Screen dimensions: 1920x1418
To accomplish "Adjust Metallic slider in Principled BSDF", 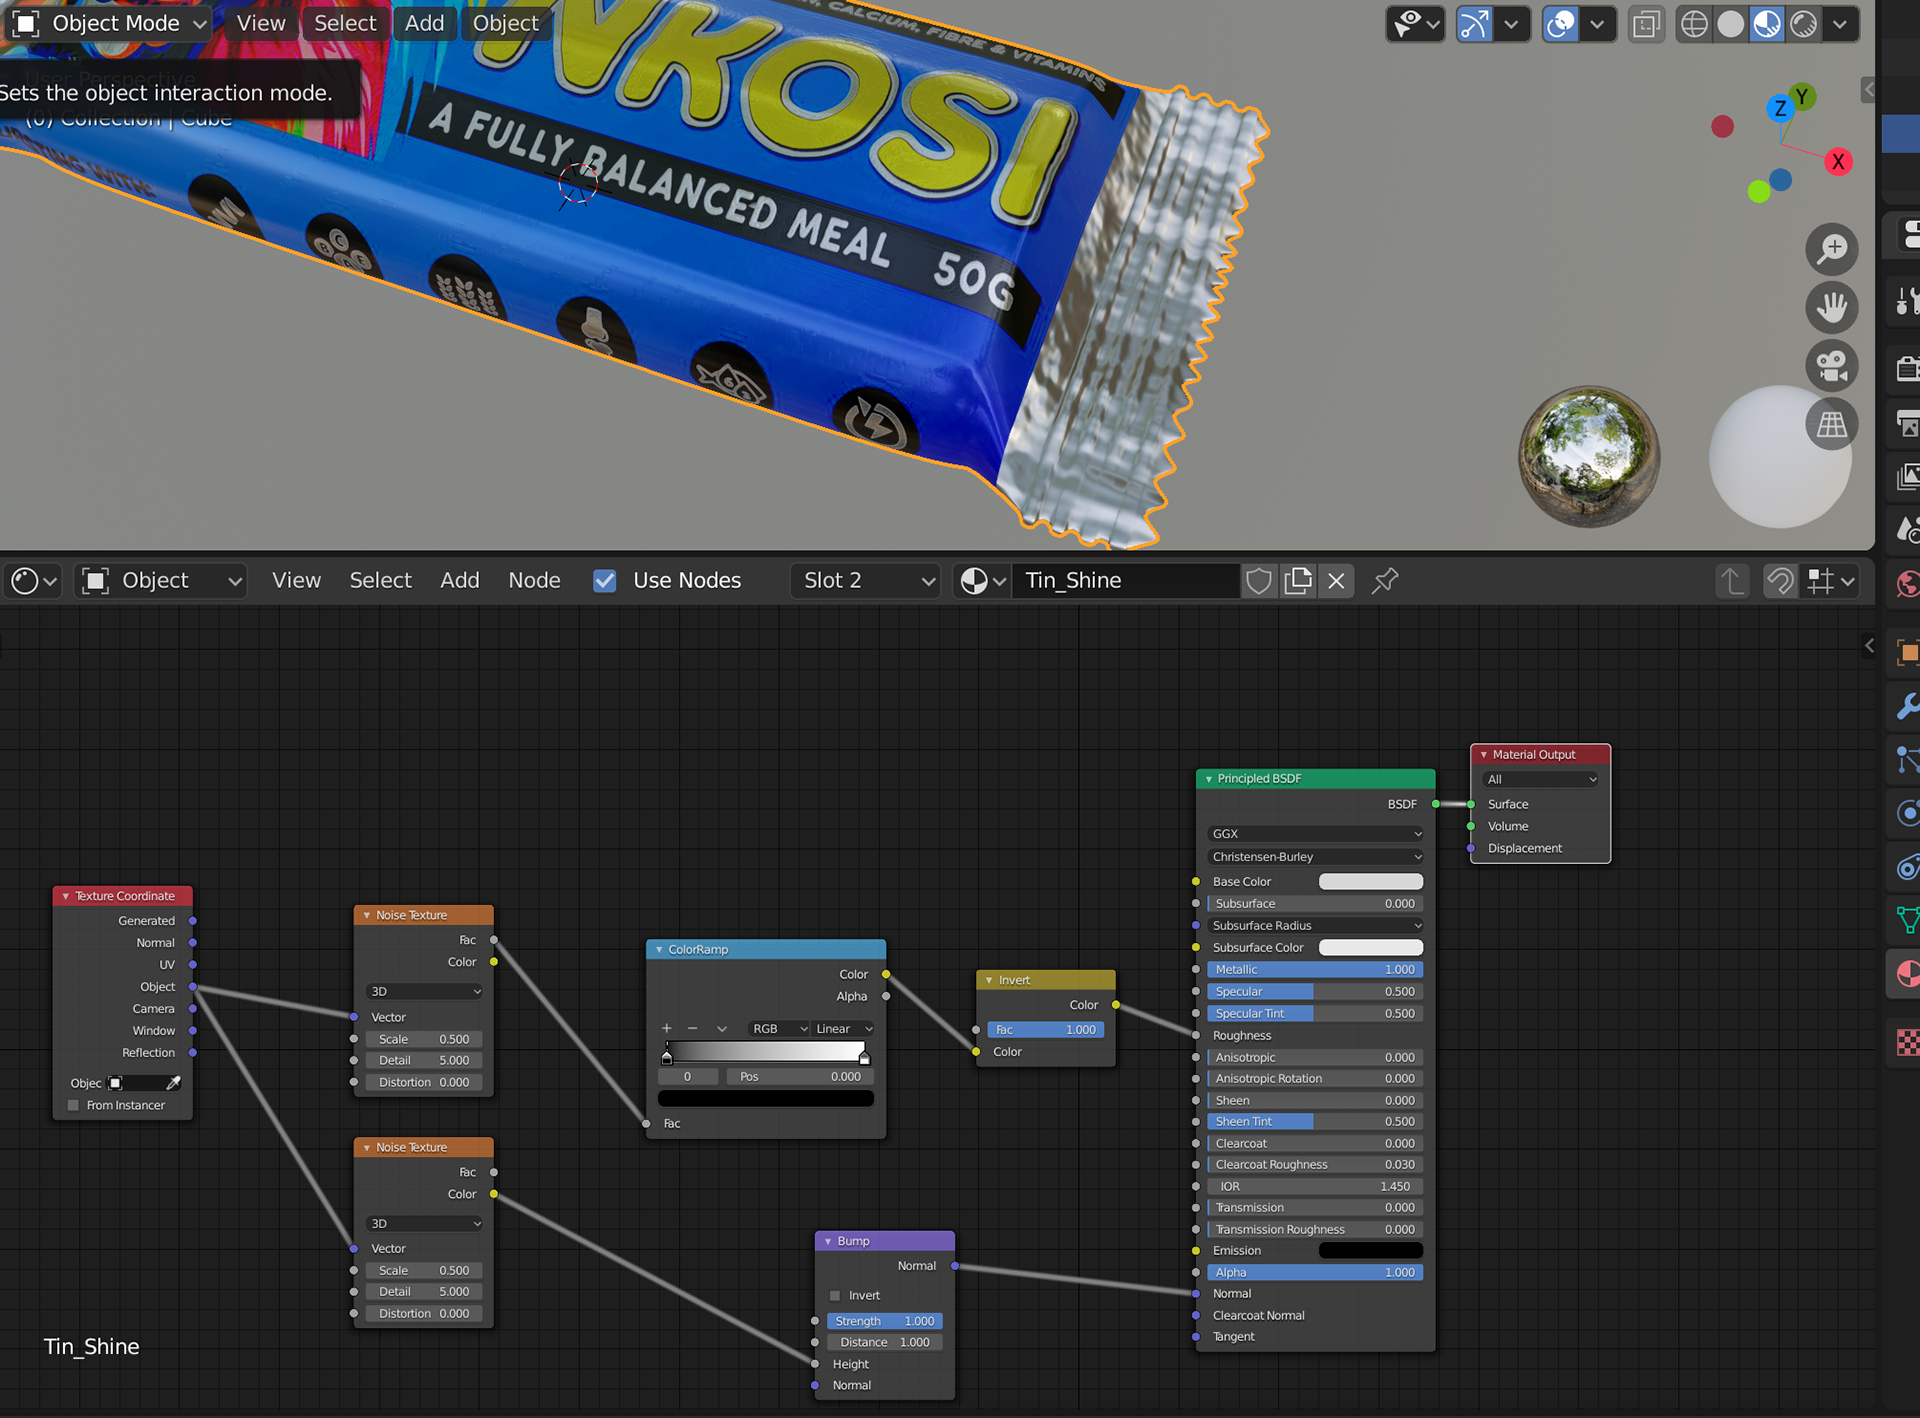I will pos(1314,969).
